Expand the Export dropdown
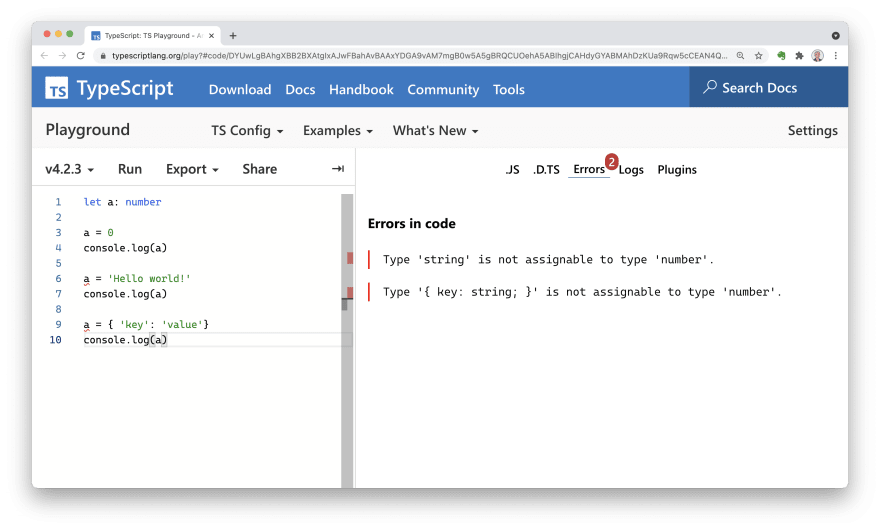The image size is (880, 530). 192,169
